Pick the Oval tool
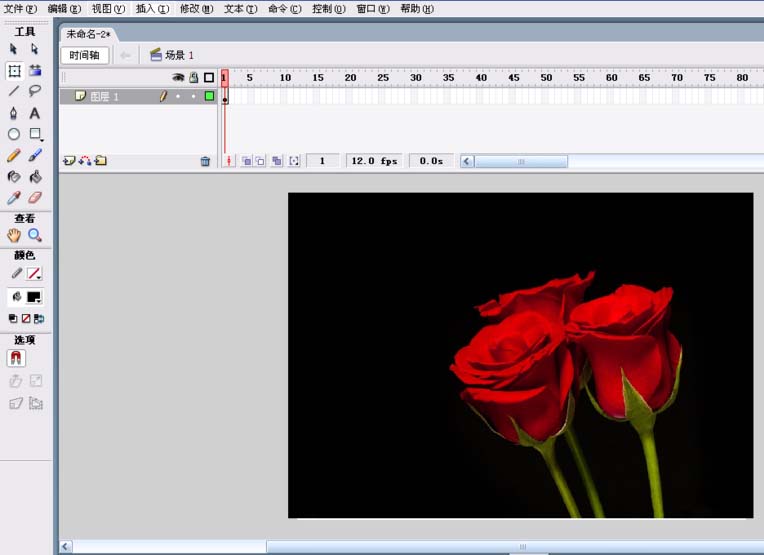Viewport: 764px width, 555px height. [14, 134]
